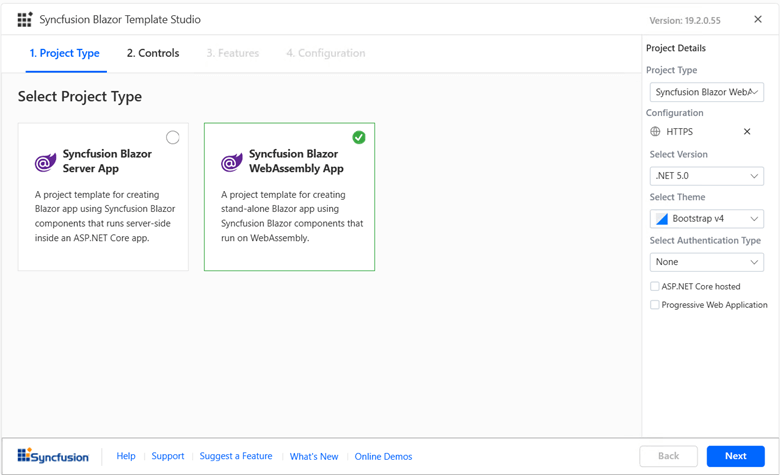Click the HTTPS globe icon
Image resolution: width=780 pixels, height=475 pixels.
click(655, 132)
